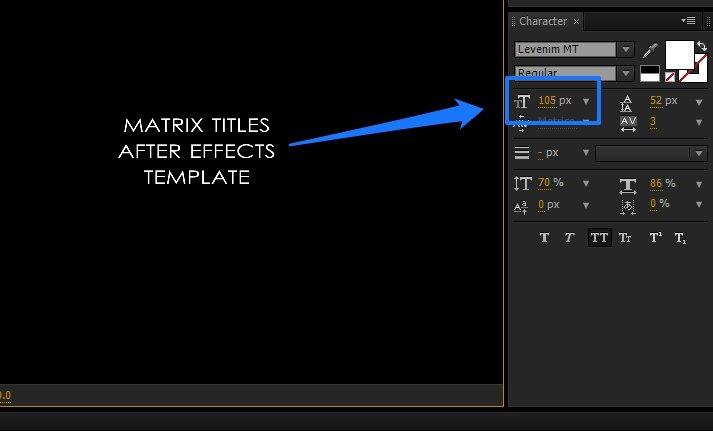Click the MATRIX TITLES text line
The height and width of the screenshot is (431, 713).
(x=196, y=125)
